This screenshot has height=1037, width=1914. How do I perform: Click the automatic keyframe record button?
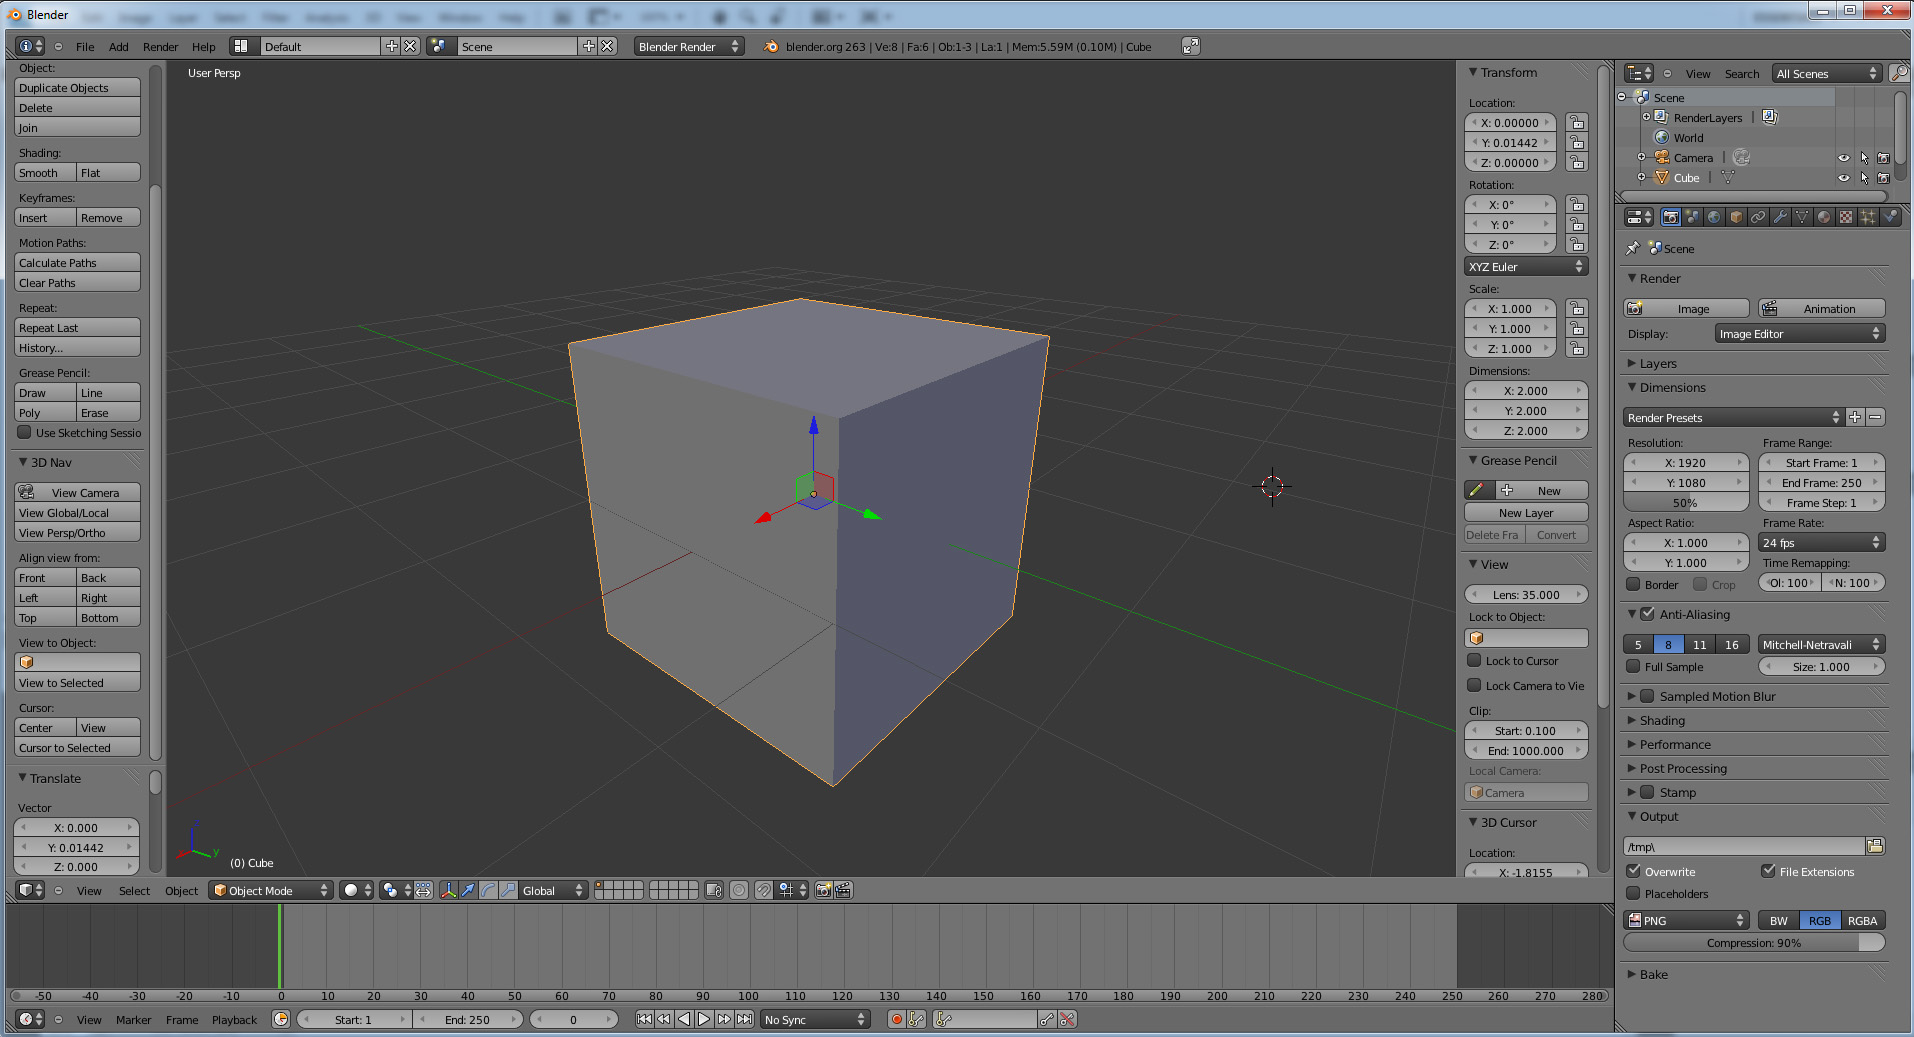tap(896, 1019)
